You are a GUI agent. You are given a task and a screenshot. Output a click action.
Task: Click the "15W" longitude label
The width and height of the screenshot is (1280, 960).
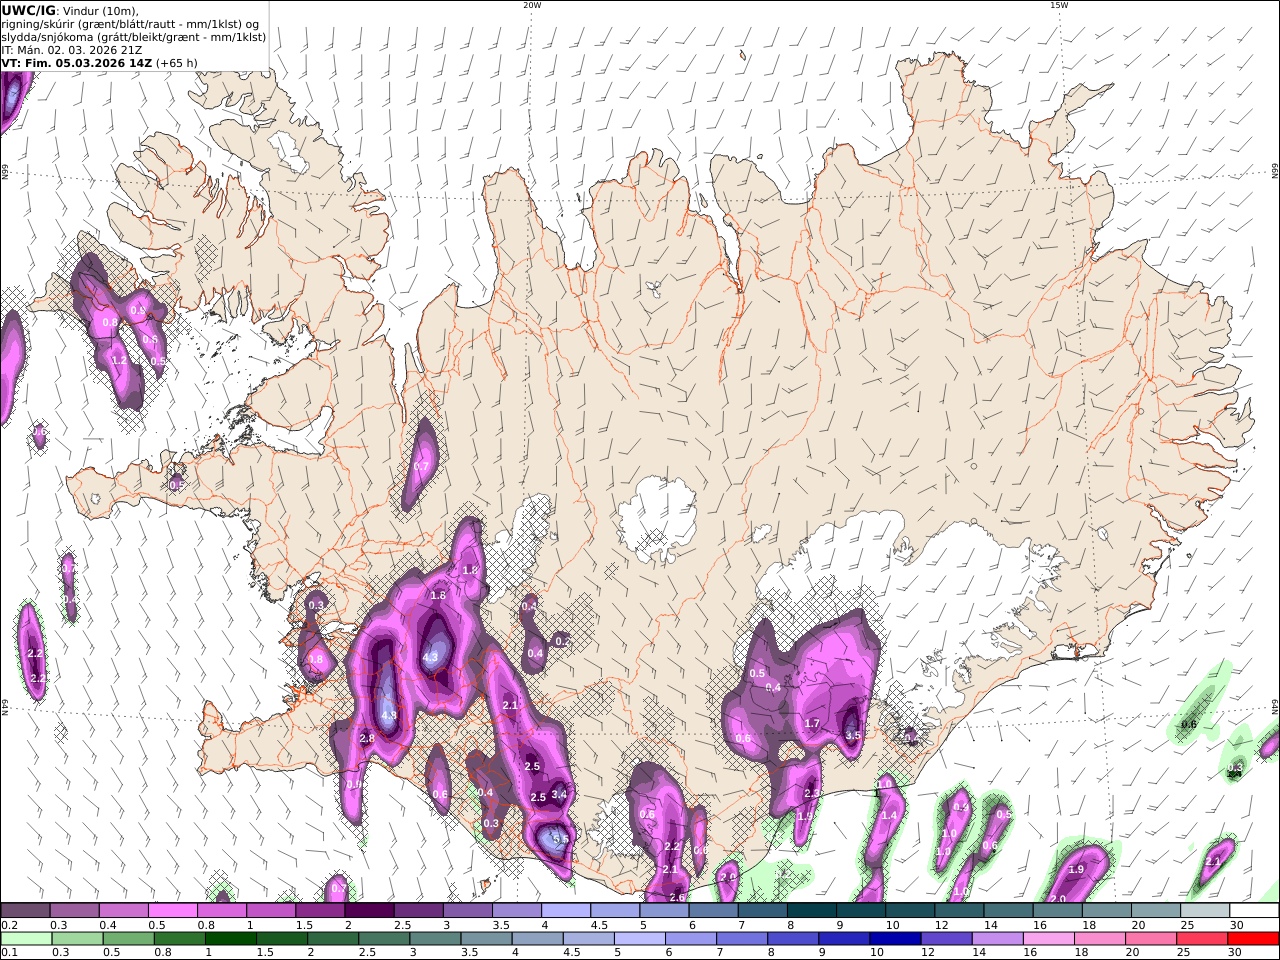[1059, 5]
